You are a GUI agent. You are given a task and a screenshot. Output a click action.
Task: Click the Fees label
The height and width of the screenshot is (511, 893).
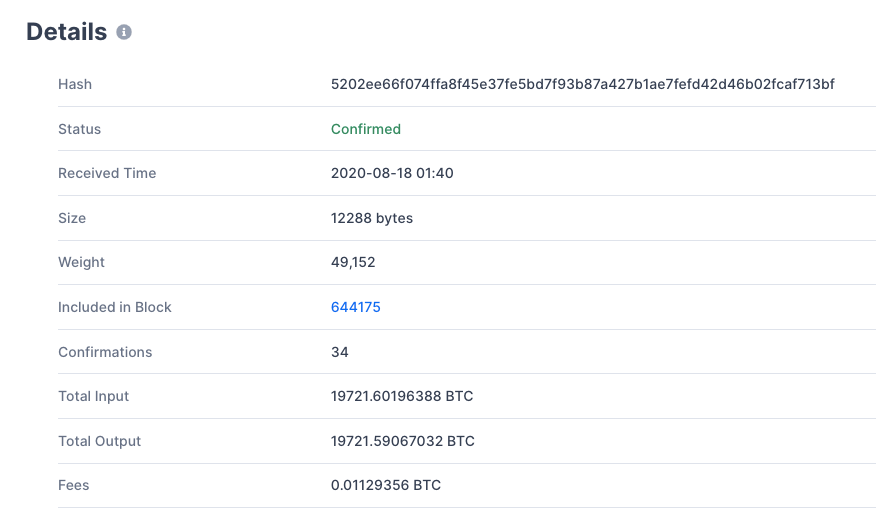[73, 485]
